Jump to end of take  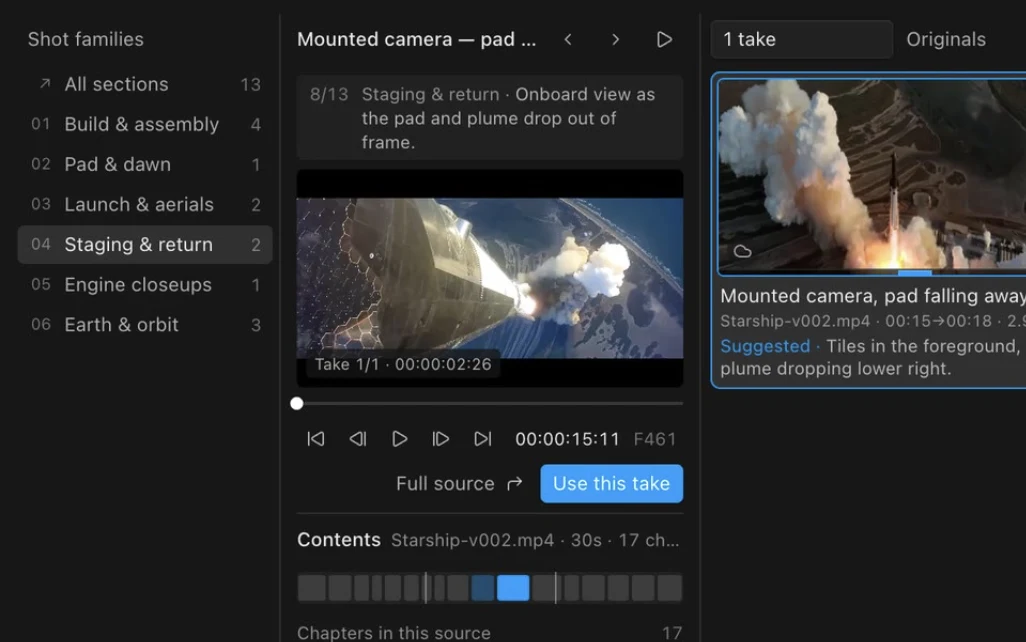[482, 439]
